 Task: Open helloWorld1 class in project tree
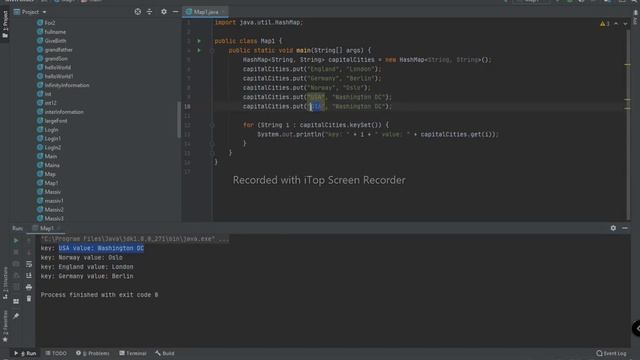click(55, 76)
